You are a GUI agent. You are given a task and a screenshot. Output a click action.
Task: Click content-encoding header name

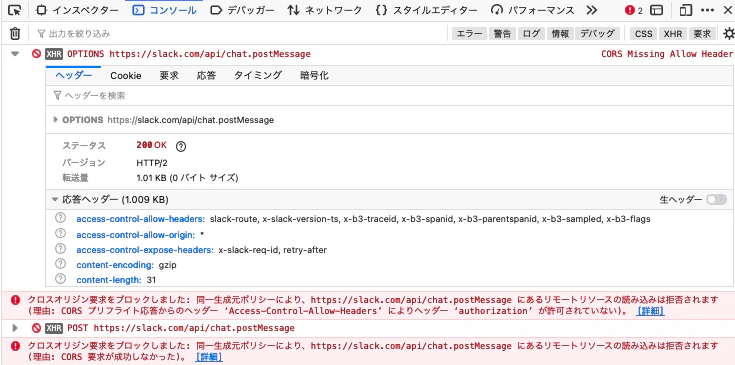[115, 265]
